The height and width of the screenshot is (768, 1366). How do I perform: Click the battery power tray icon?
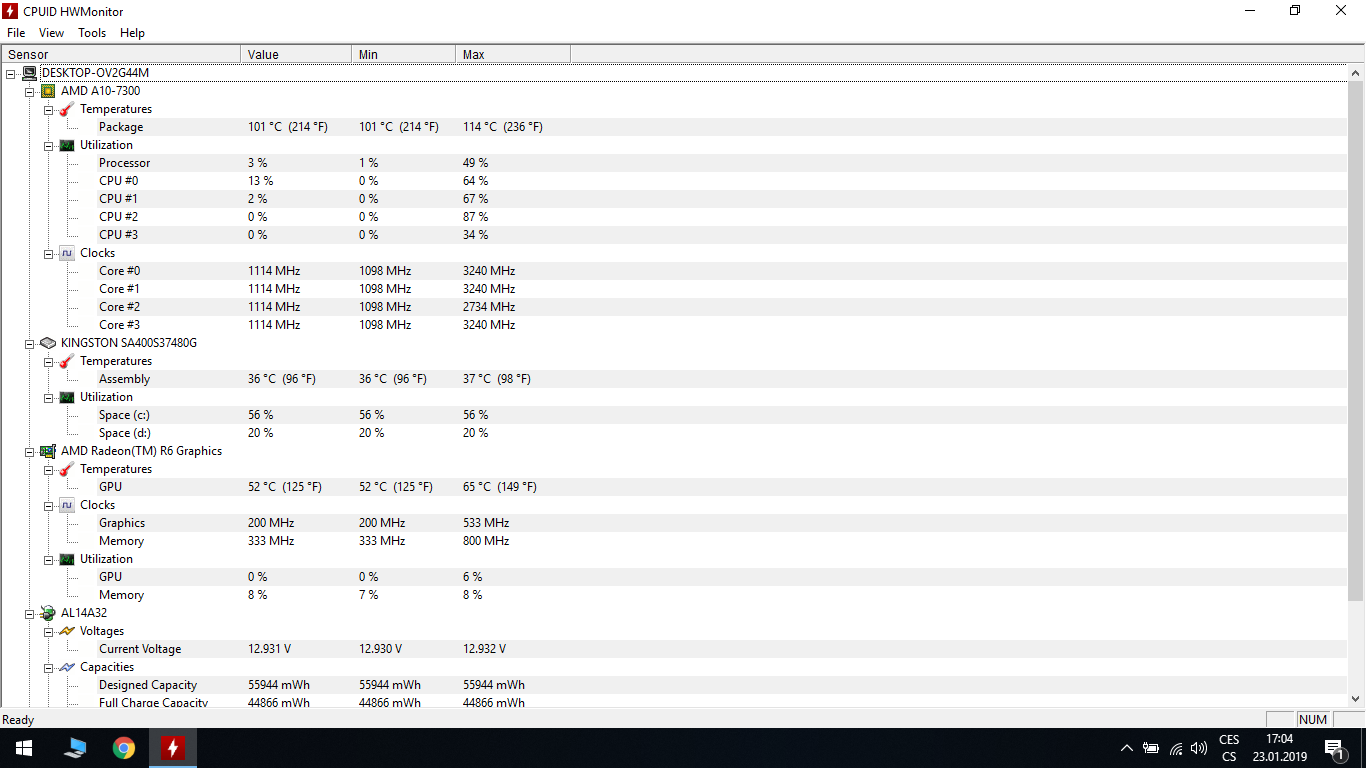click(1151, 748)
